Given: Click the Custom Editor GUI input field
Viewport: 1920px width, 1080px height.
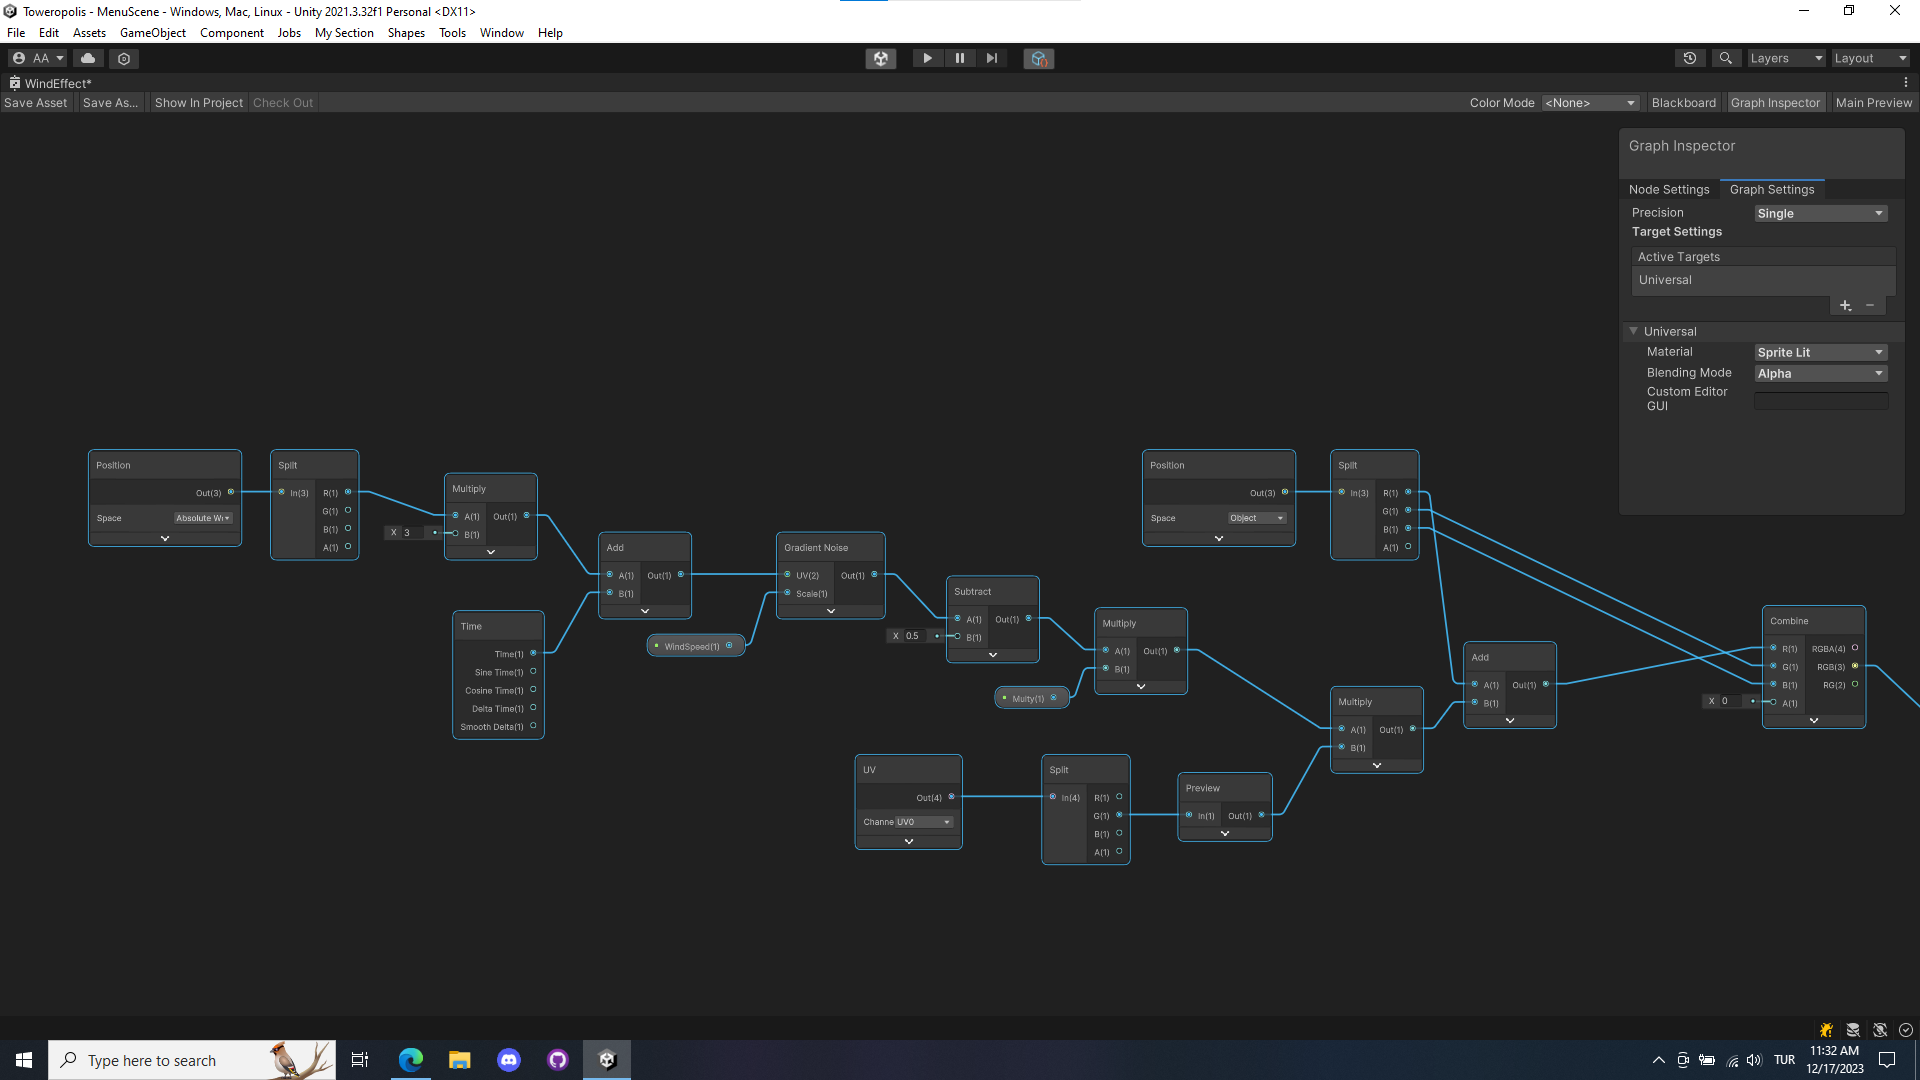Looking at the screenshot, I should click(x=1820, y=399).
